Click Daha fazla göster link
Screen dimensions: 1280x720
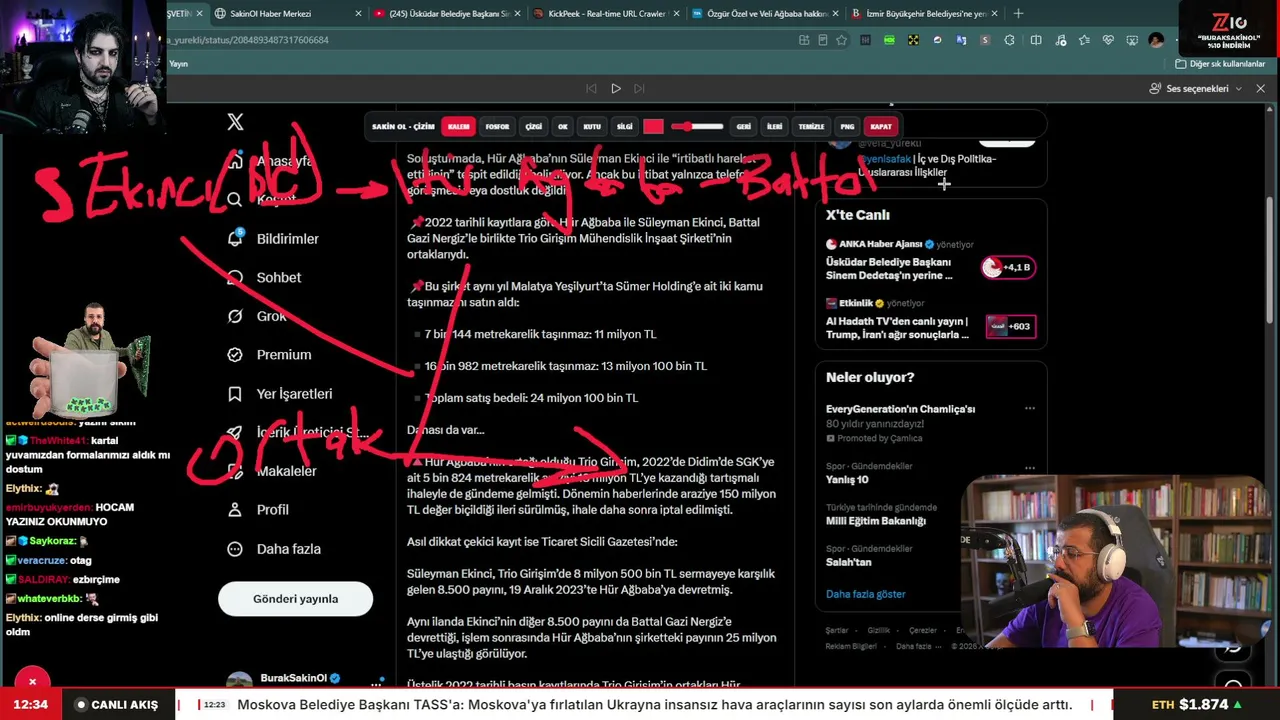(x=865, y=594)
